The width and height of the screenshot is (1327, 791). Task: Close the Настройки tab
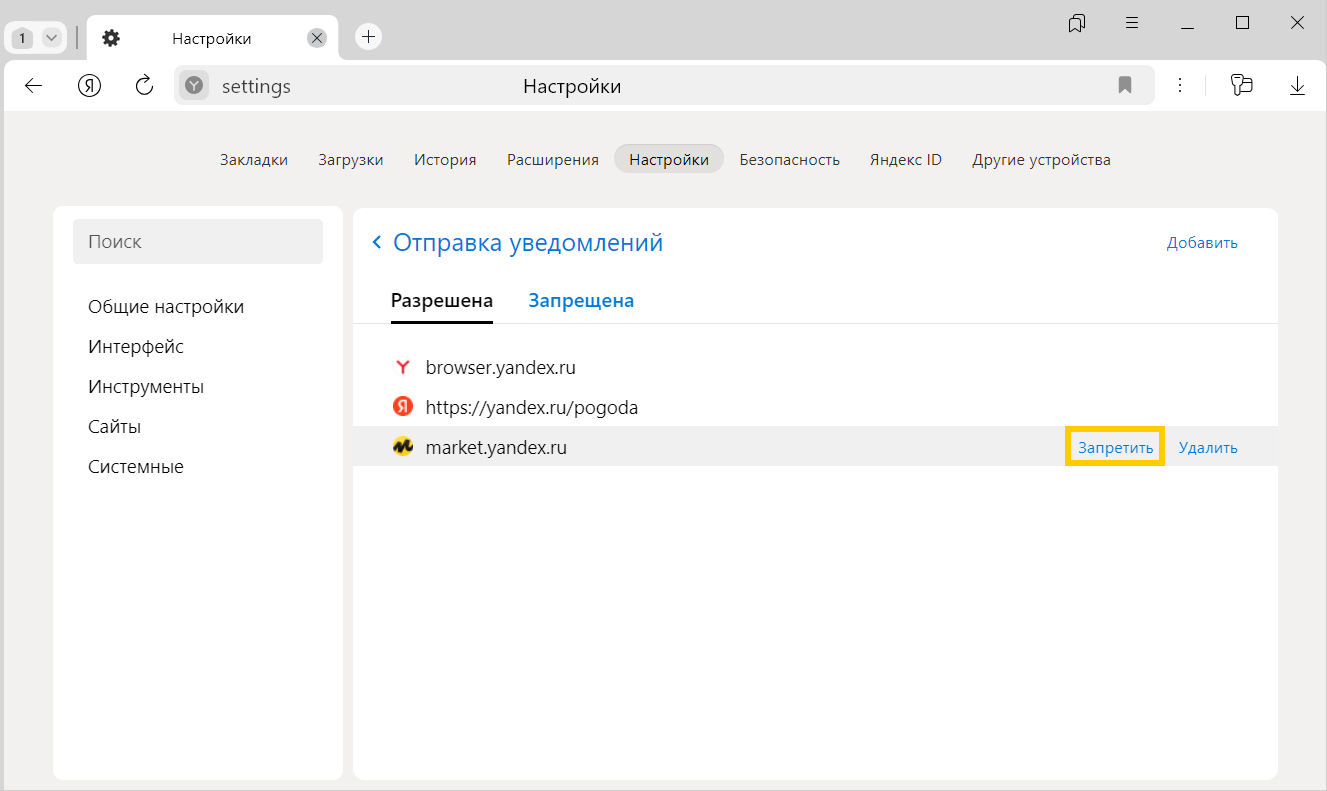[317, 38]
